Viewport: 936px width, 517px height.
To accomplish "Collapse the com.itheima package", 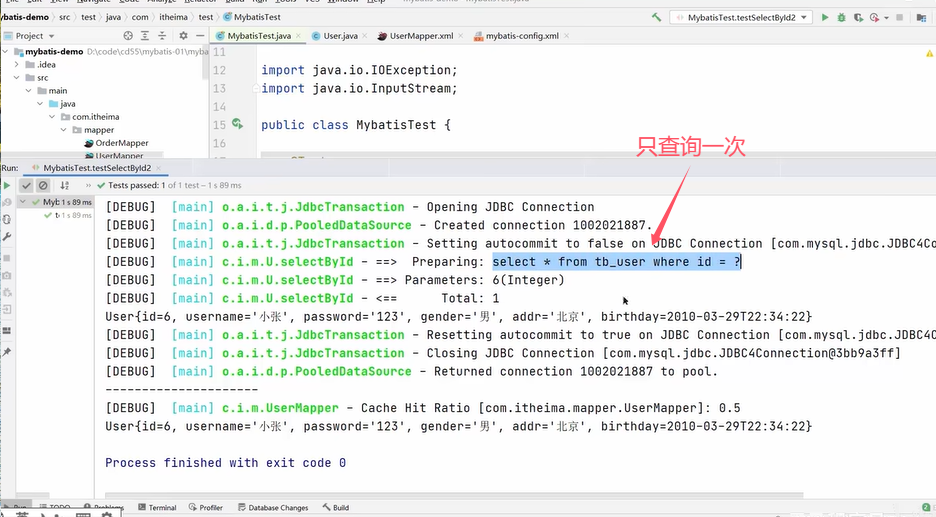I will 52,117.
